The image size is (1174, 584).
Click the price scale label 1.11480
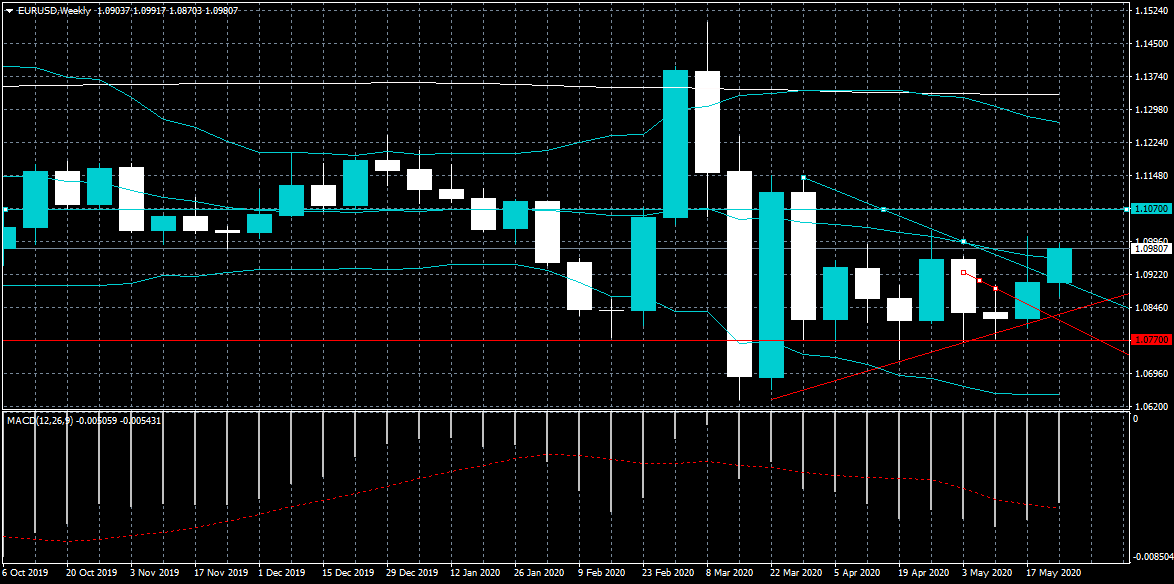(x=1152, y=176)
